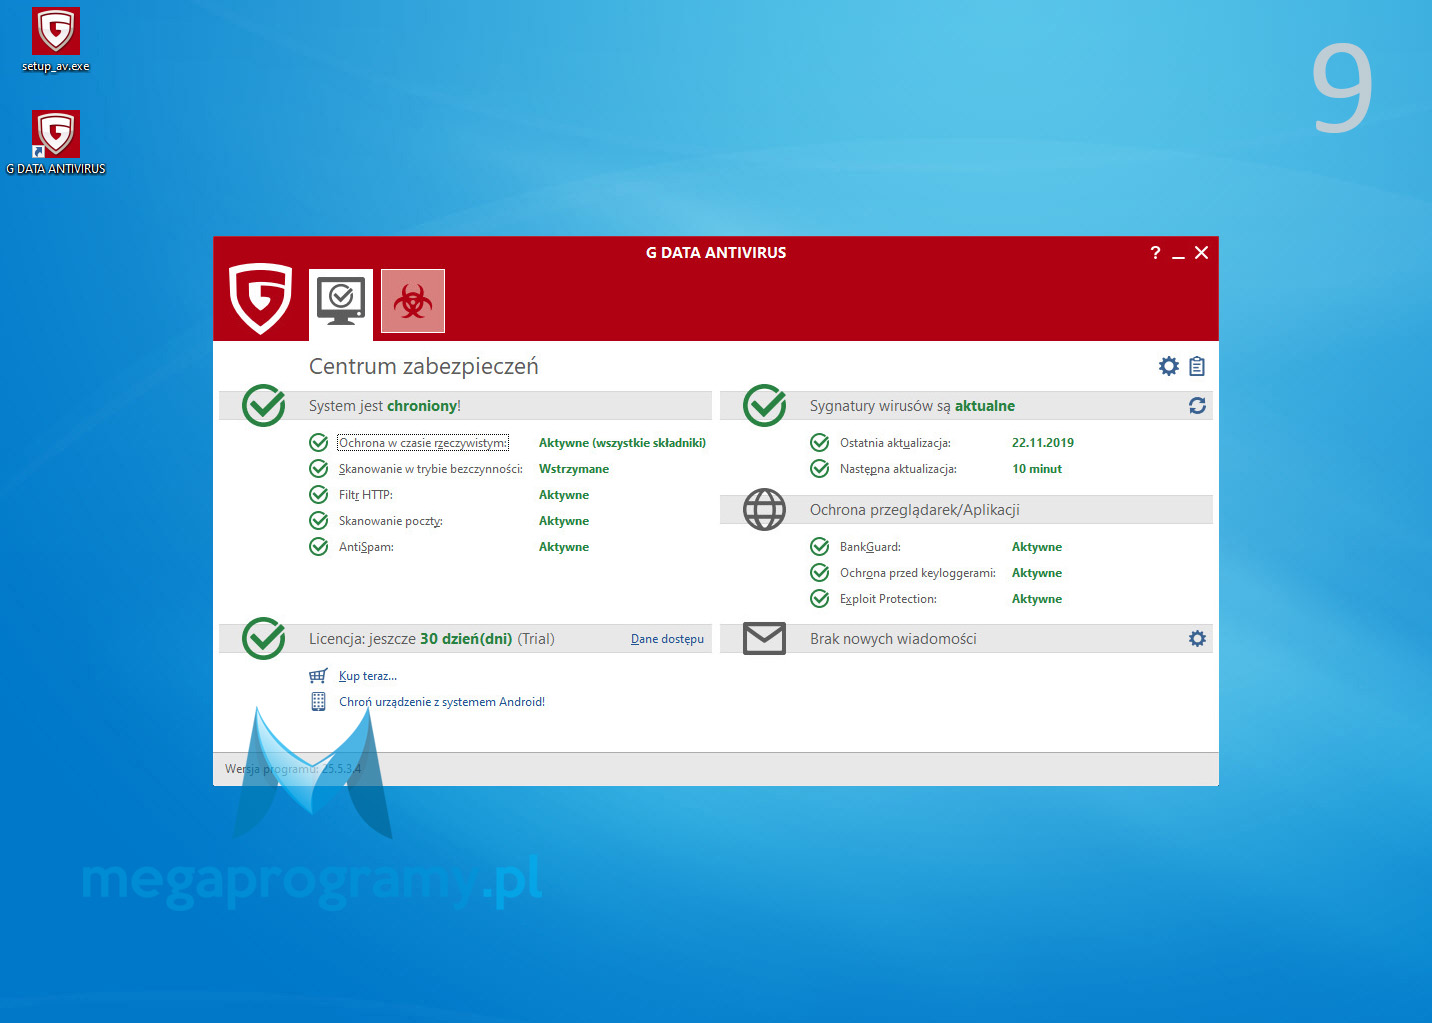Click status icon beside AntiSpam

pos(319,547)
